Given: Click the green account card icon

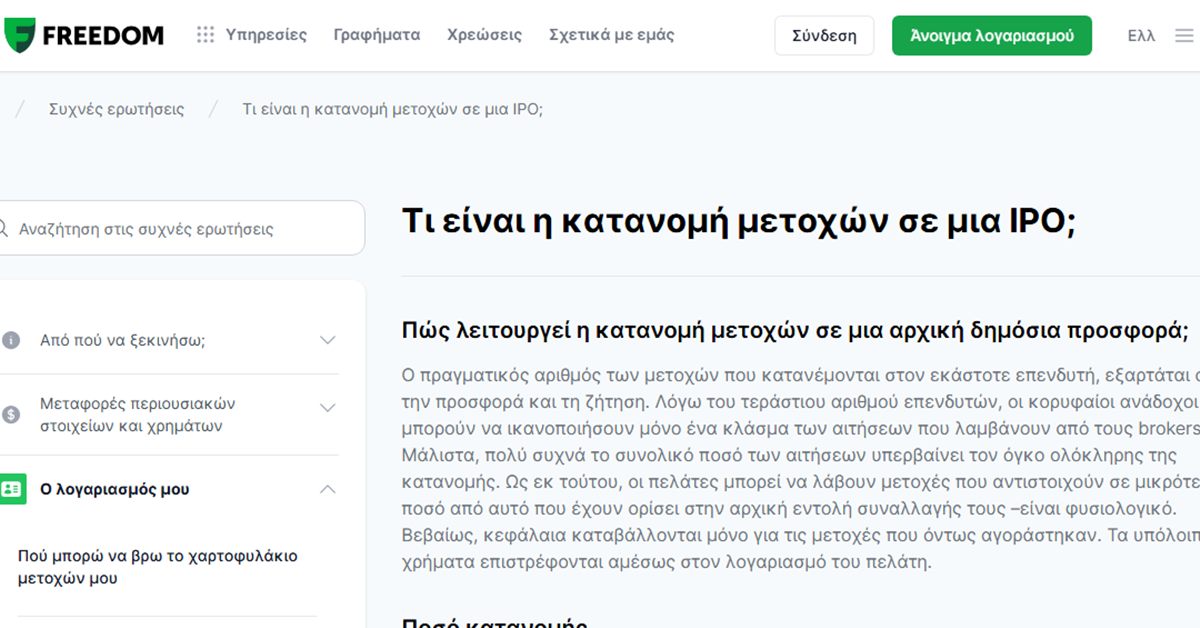Looking at the screenshot, I should tap(11, 489).
